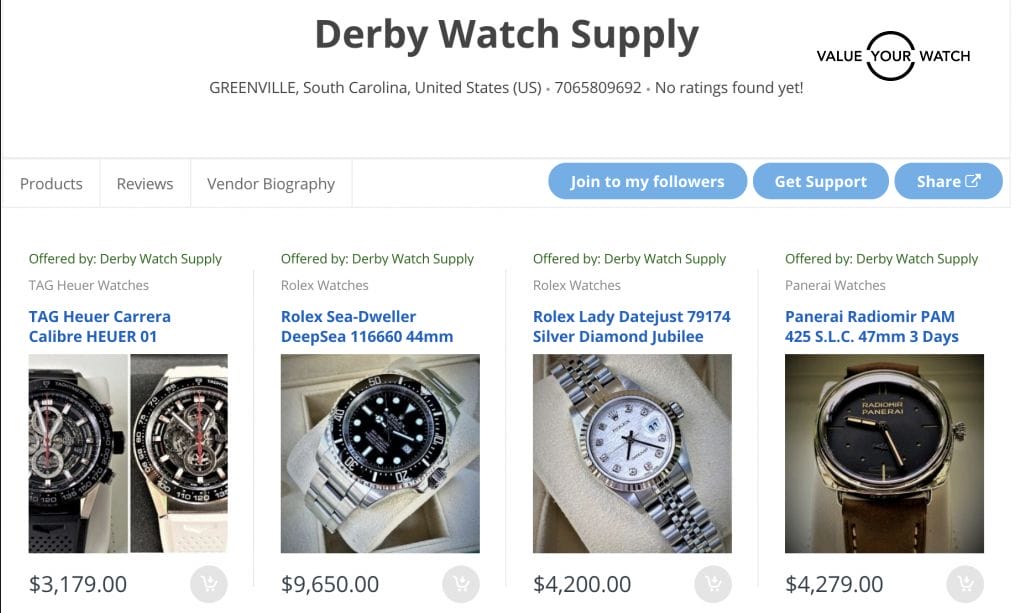Image resolution: width=1024 pixels, height=613 pixels.
Task: Click the Get Support button
Action: pos(820,181)
